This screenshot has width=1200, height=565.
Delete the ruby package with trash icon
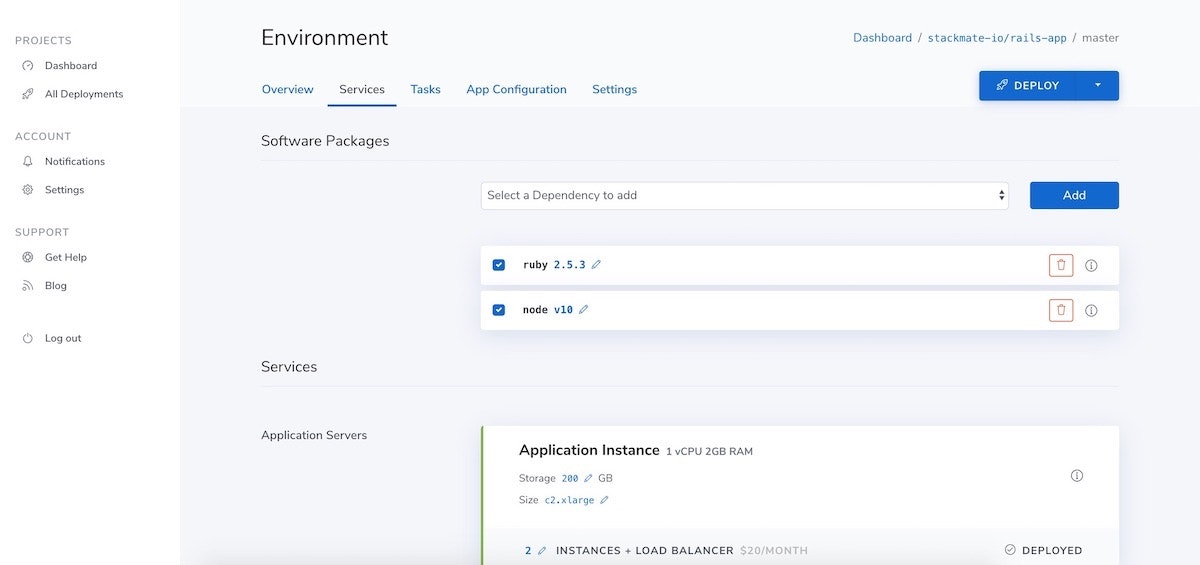point(1061,265)
